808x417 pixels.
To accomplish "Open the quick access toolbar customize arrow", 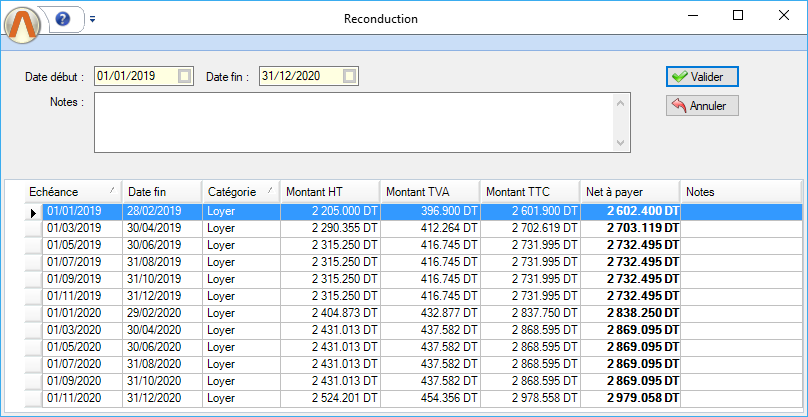I will point(92,19).
